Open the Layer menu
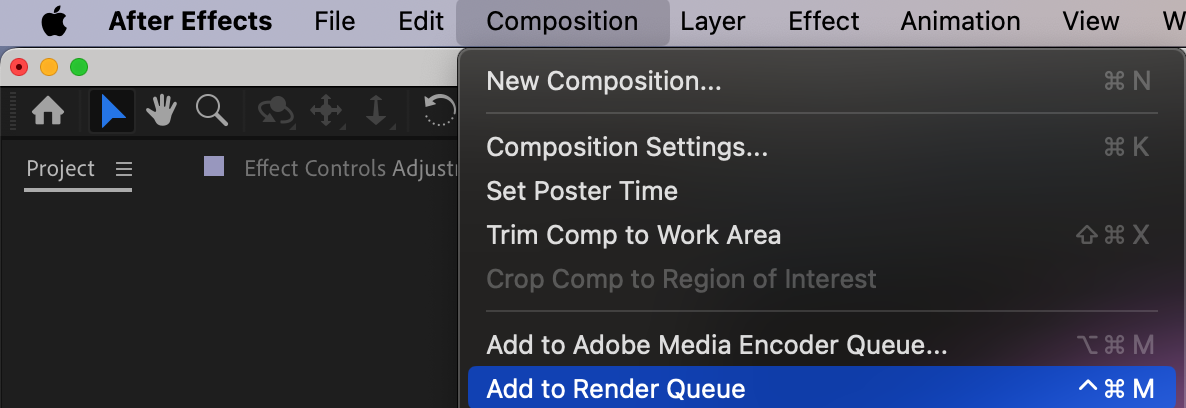The image size is (1186, 408). coord(713,21)
